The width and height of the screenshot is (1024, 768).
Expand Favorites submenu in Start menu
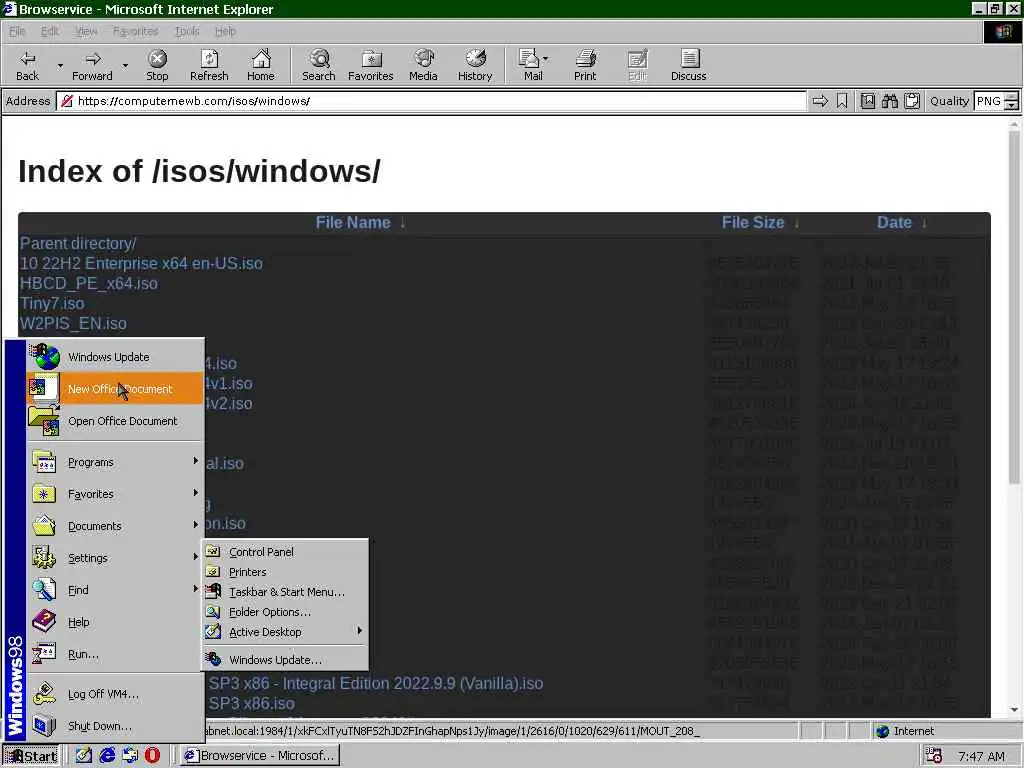(x=116, y=494)
